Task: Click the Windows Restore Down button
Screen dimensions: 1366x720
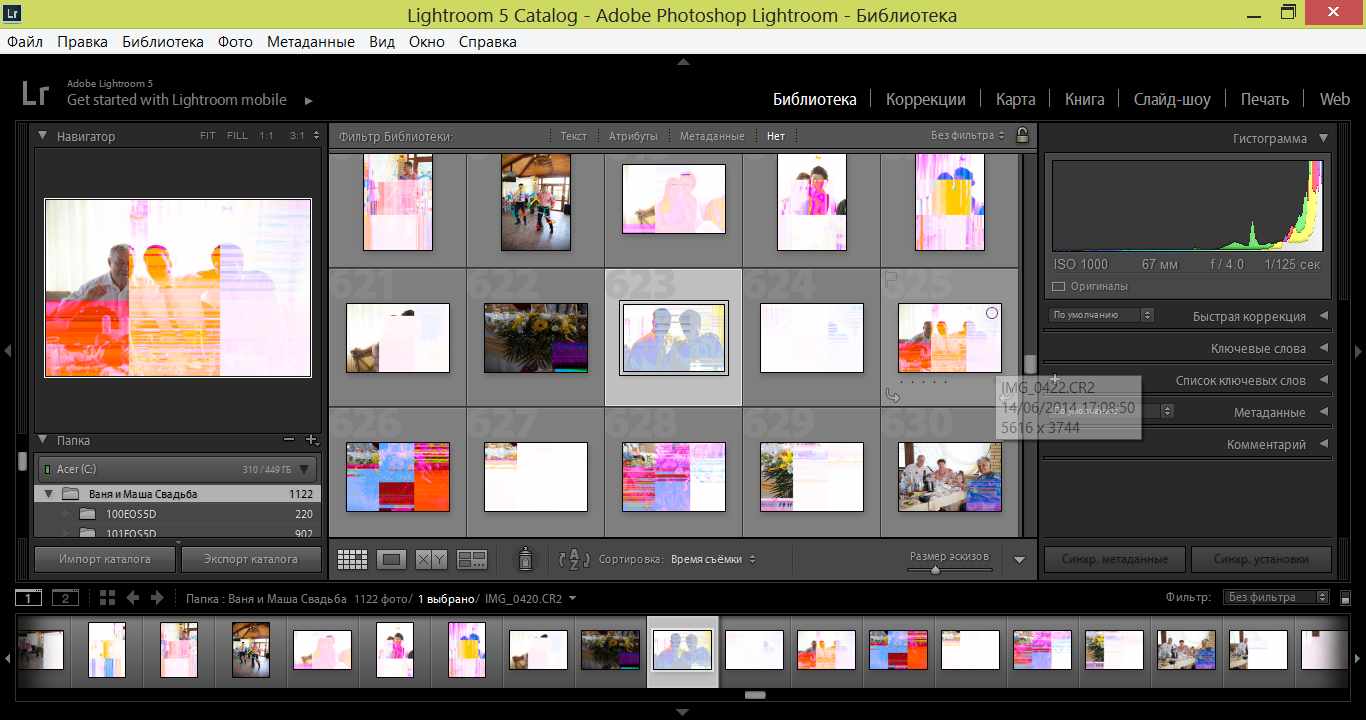Action: (1289, 13)
